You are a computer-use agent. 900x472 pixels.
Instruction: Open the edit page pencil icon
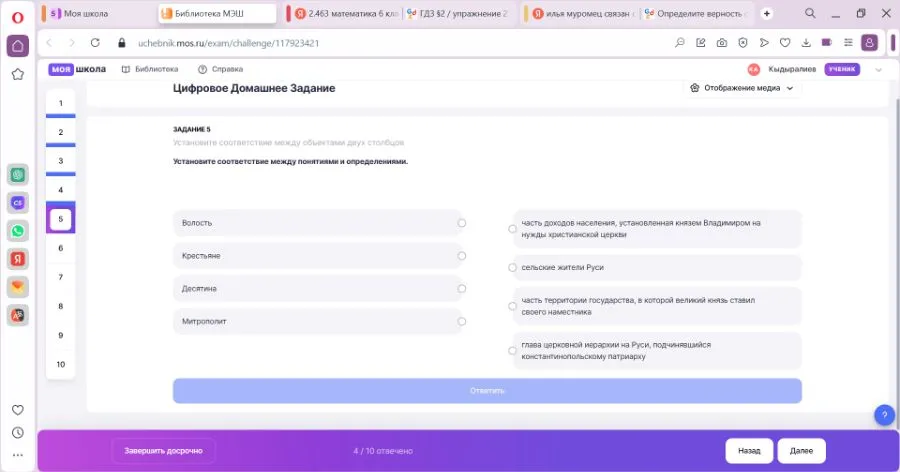coord(701,42)
